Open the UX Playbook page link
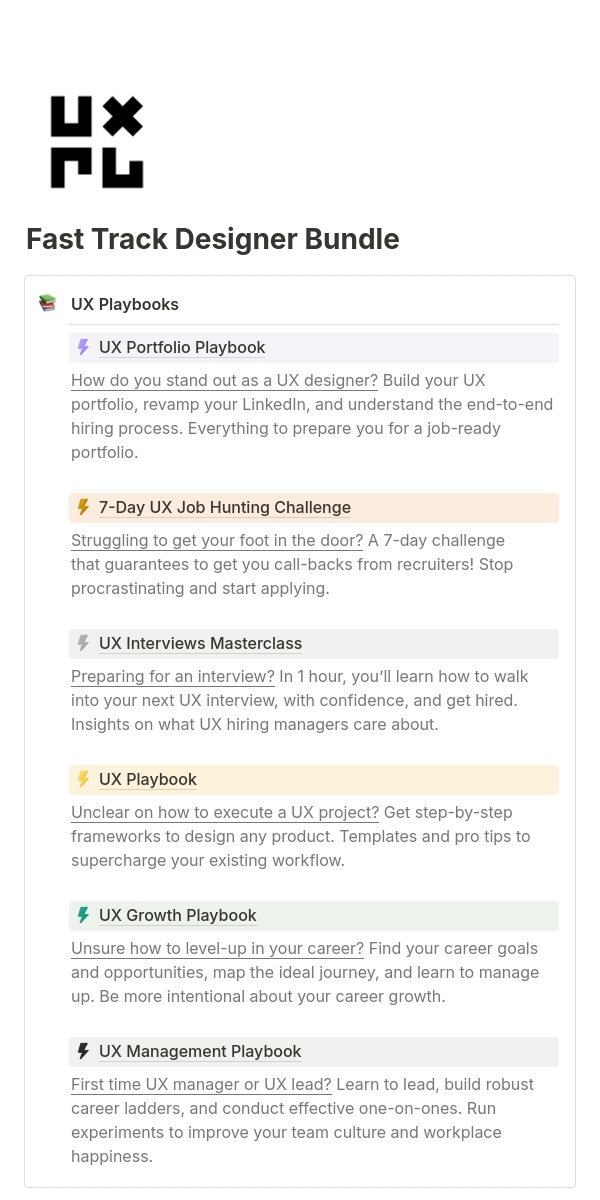Screen dimensions: 600x1200 148,780
